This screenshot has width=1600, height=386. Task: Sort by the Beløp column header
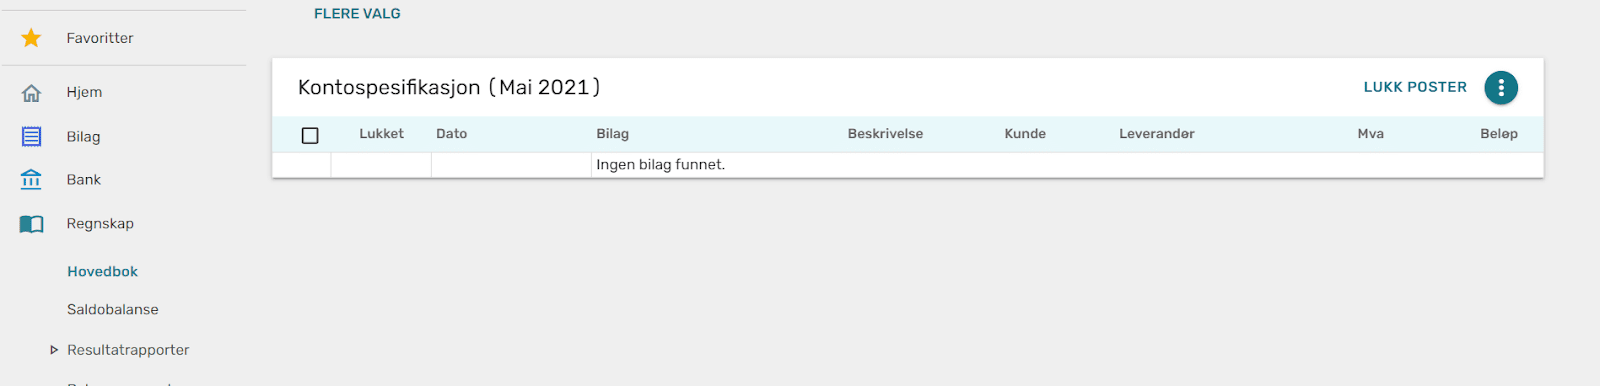click(1498, 134)
